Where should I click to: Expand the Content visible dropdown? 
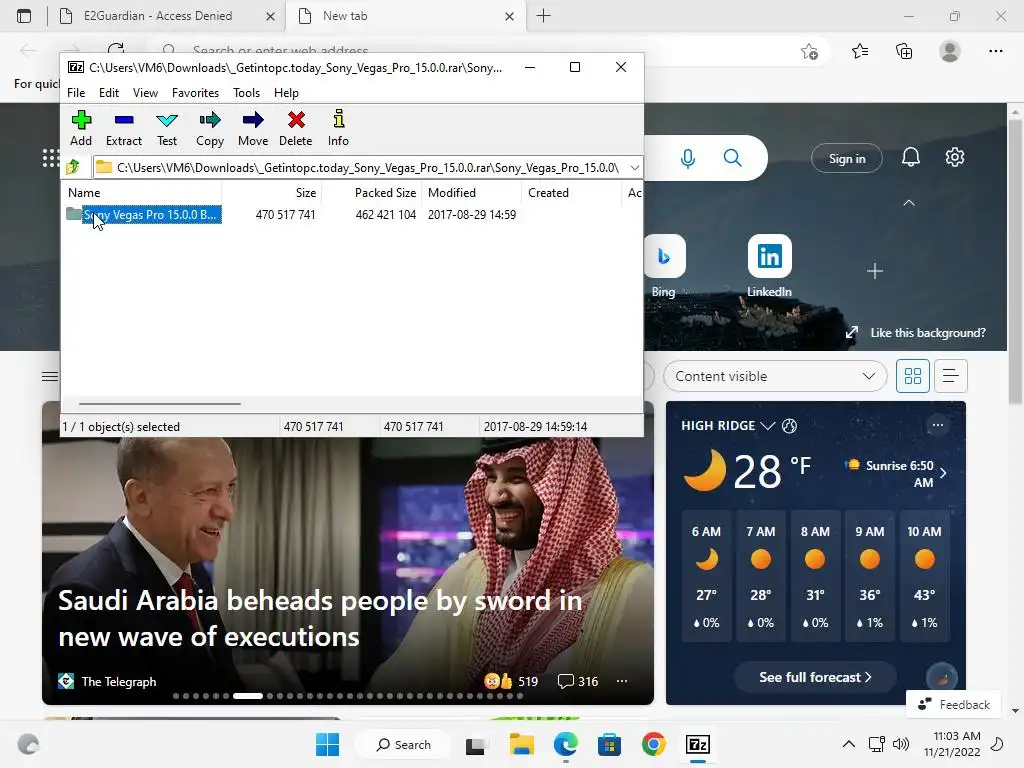[775, 376]
